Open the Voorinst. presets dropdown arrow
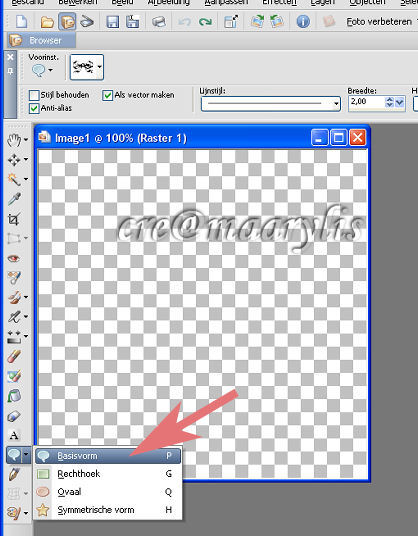Image resolution: width=418 pixels, height=536 pixels. pyautogui.click(x=51, y=70)
